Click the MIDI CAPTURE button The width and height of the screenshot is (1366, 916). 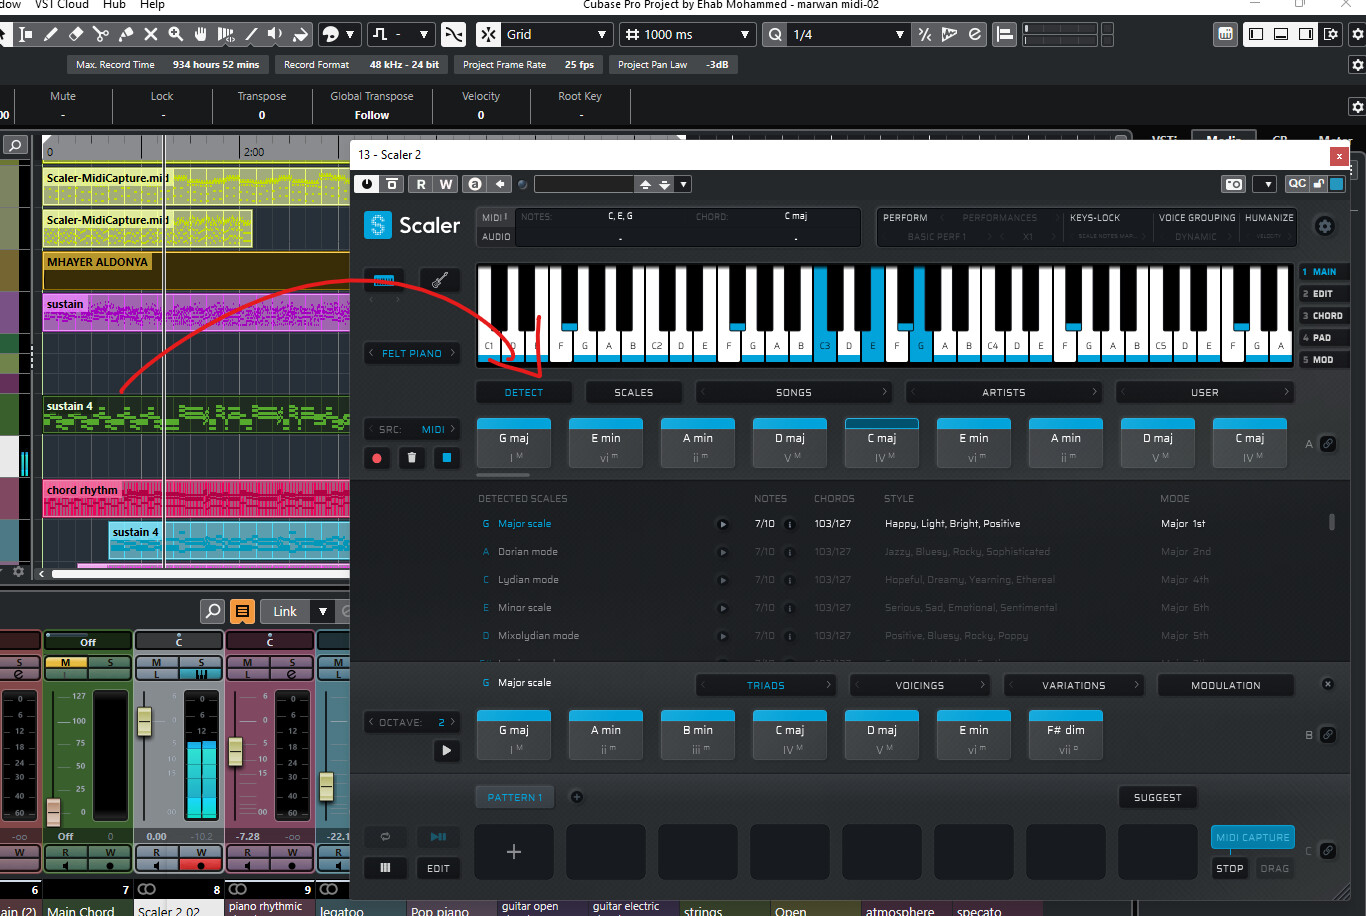click(x=1253, y=837)
